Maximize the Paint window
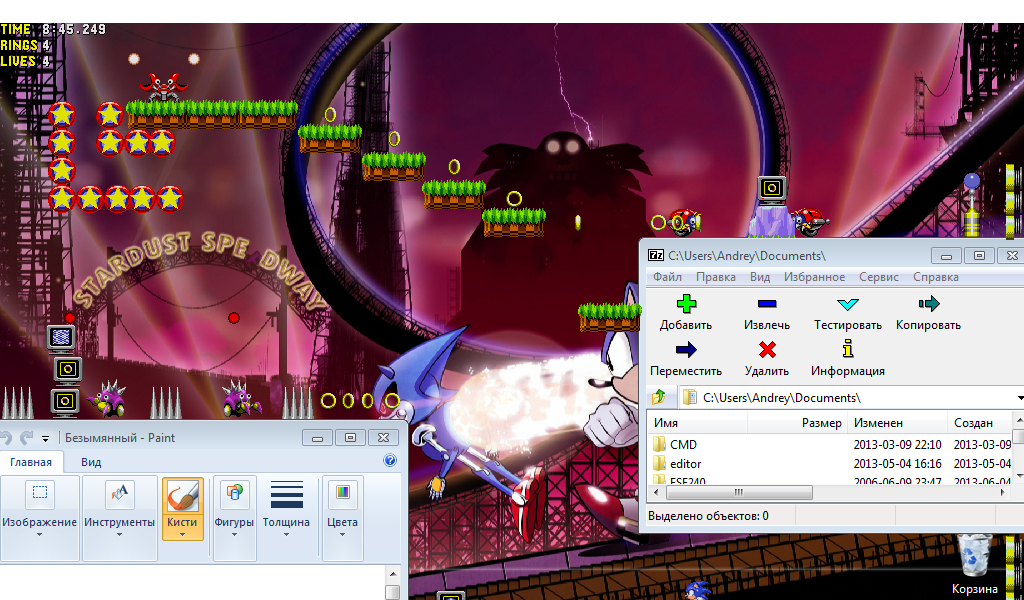The height and width of the screenshot is (600, 1024). click(x=350, y=437)
